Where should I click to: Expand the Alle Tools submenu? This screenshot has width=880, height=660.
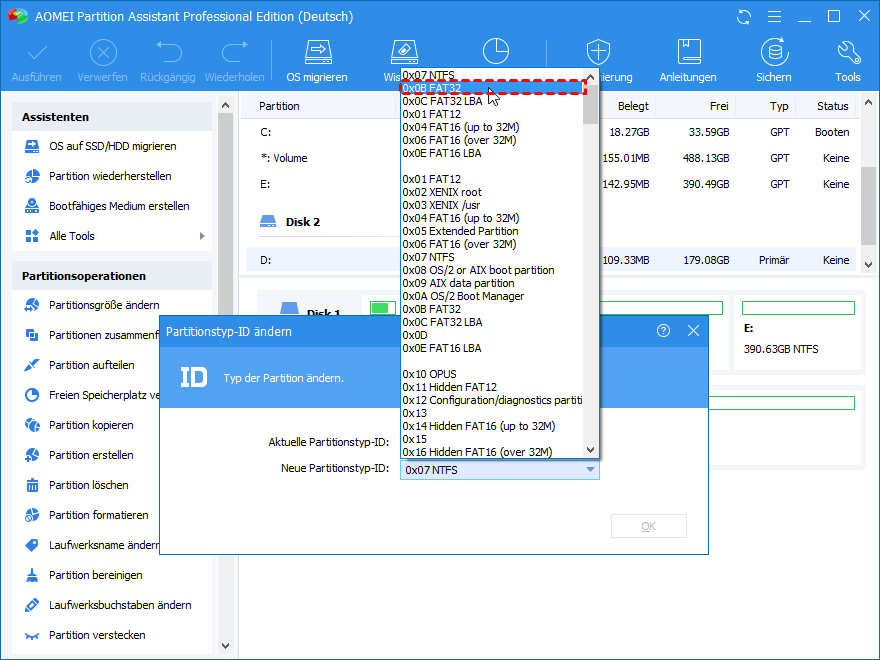202,236
